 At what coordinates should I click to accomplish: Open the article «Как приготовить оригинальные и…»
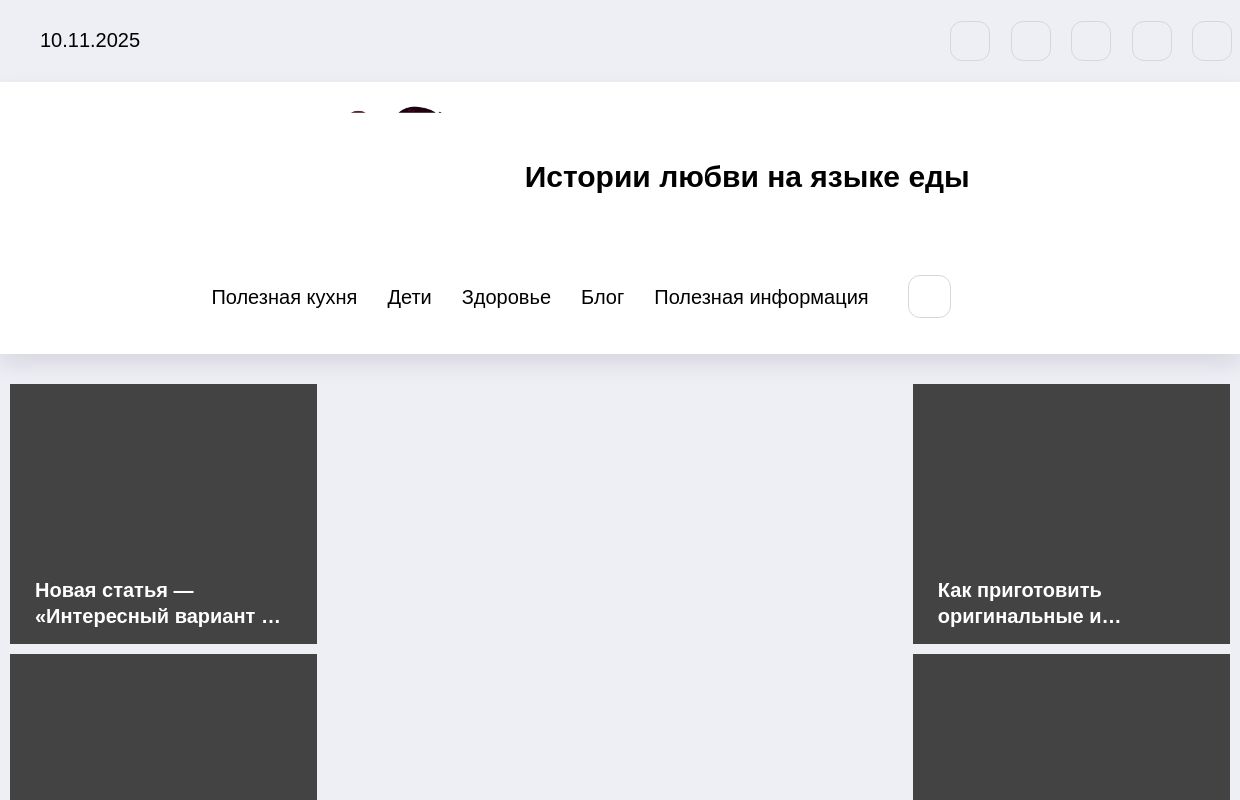pos(1029,603)
